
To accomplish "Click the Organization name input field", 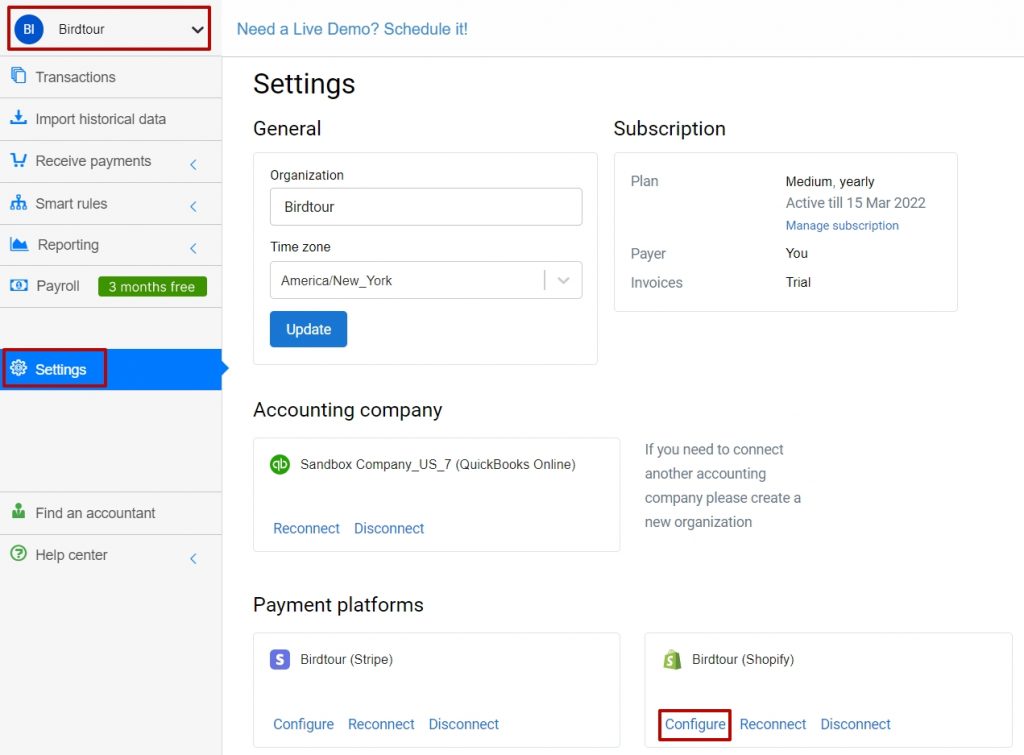I will 425,207.
